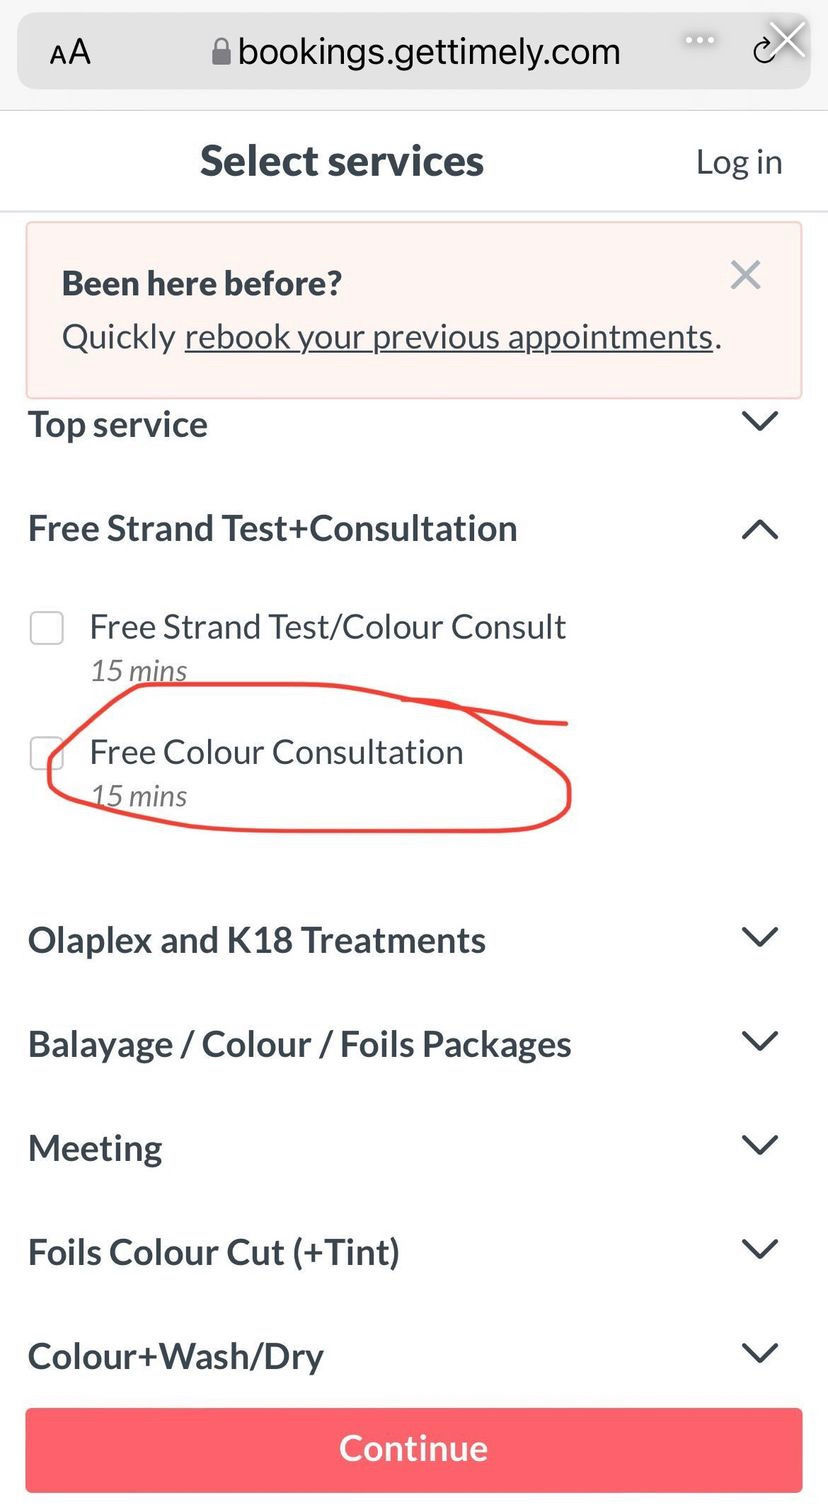This screenshot has height=1508, width=828.
Task: Tap the AA text size icon
Action: pyautogui.click(x=70, y=52)
